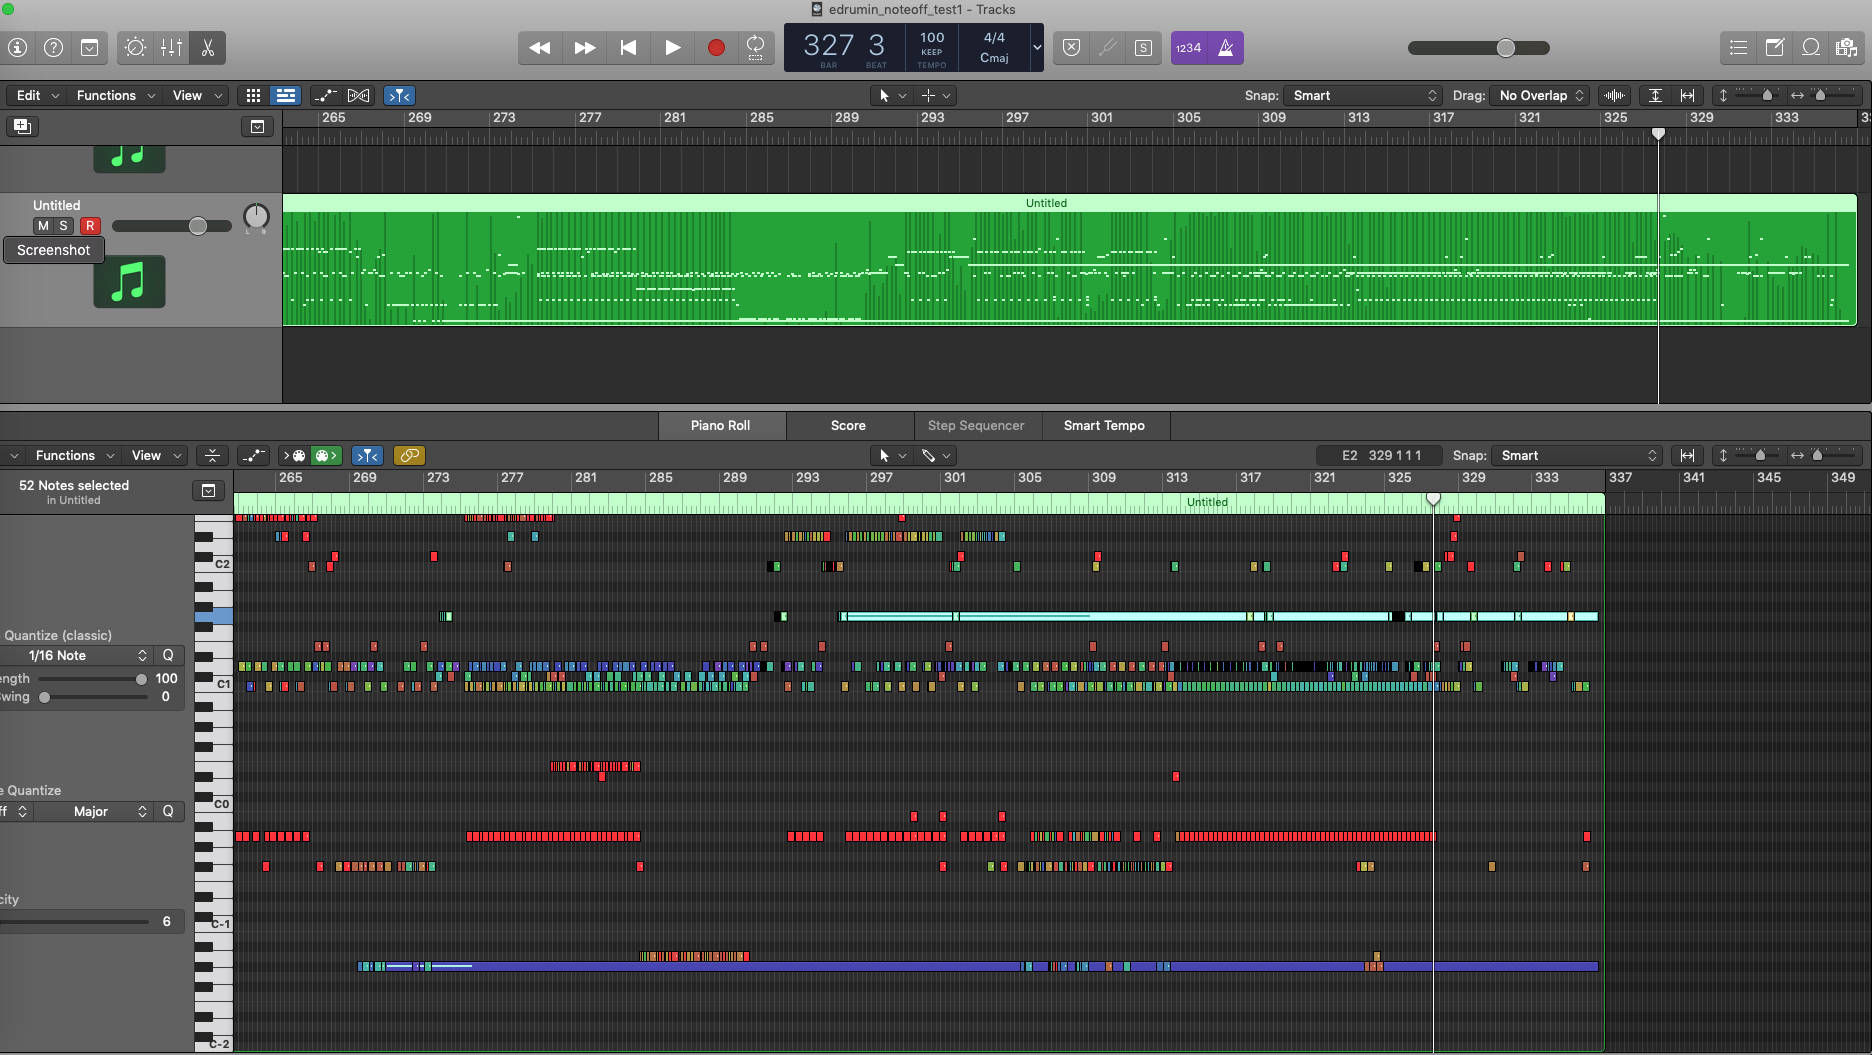Screen dimensions: 1872x1055
Task: Open track header options popup button
Action: pos(257,126)
